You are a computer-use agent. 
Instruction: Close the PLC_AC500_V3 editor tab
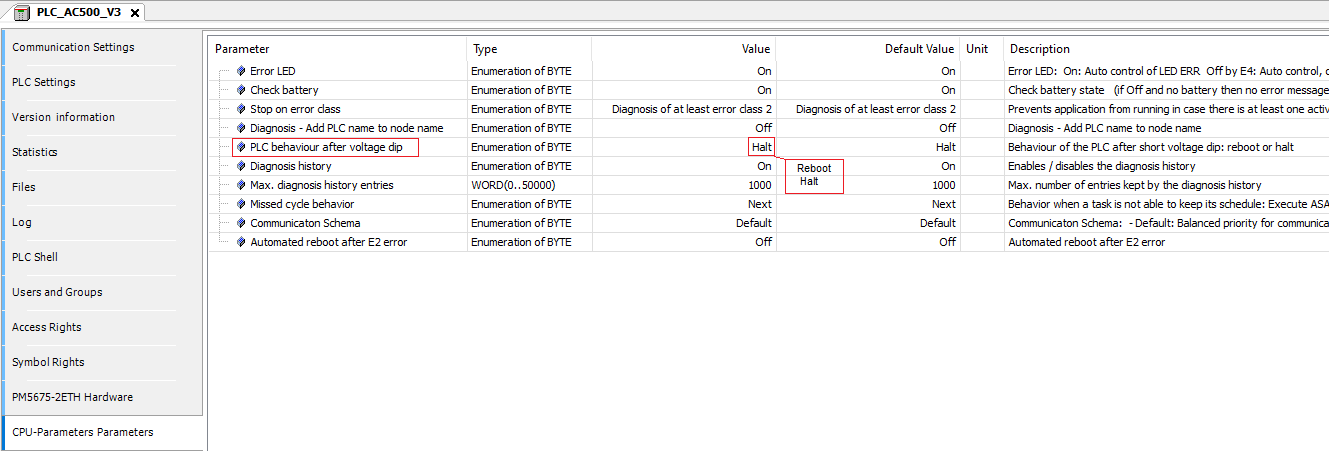click(135, 13)
